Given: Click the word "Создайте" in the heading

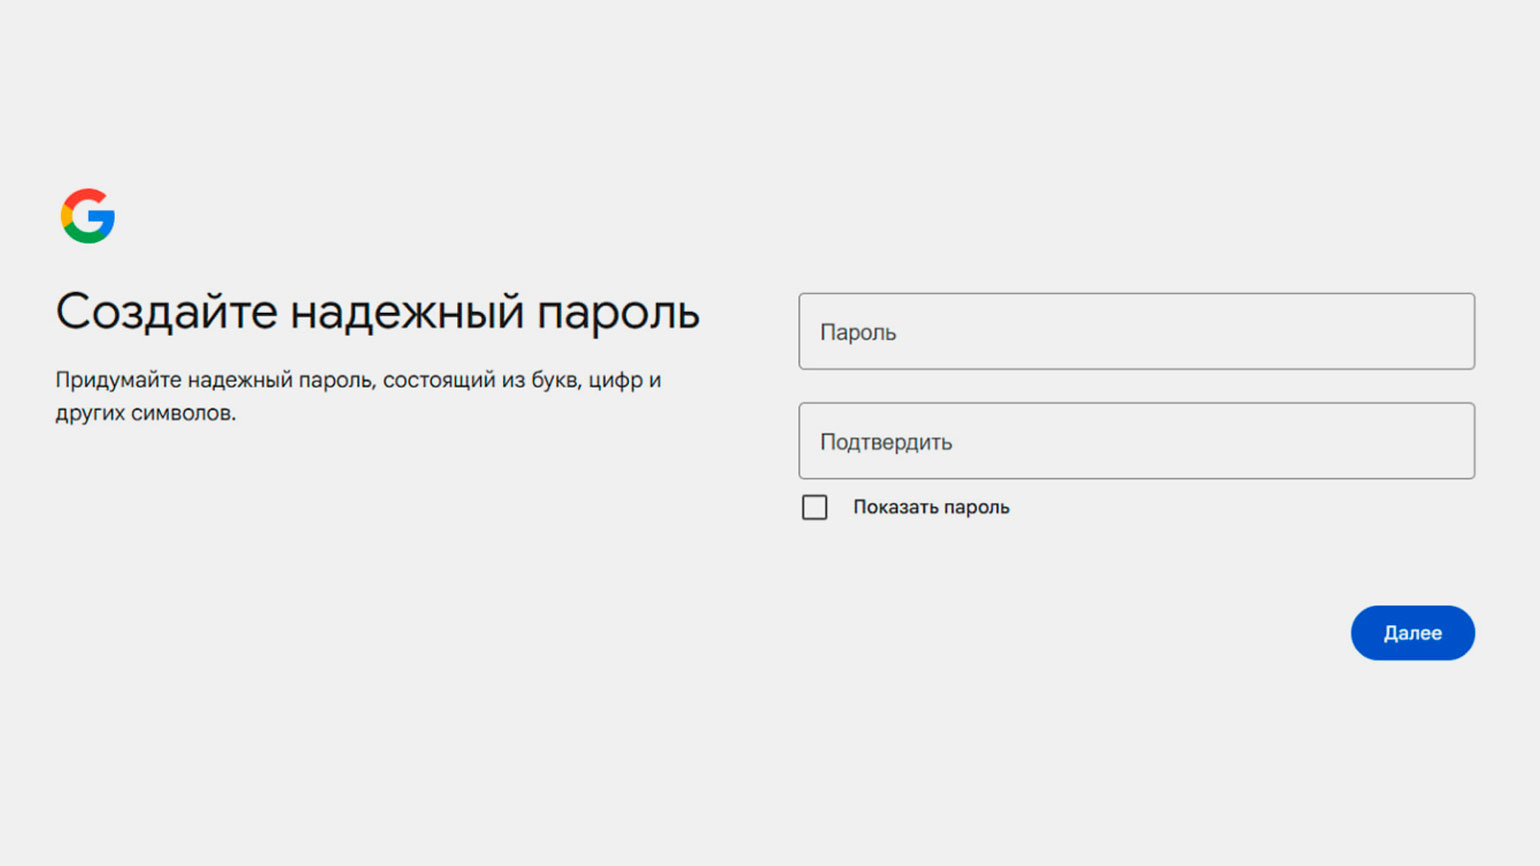Looking at the screenshot, I should point(166,312).
